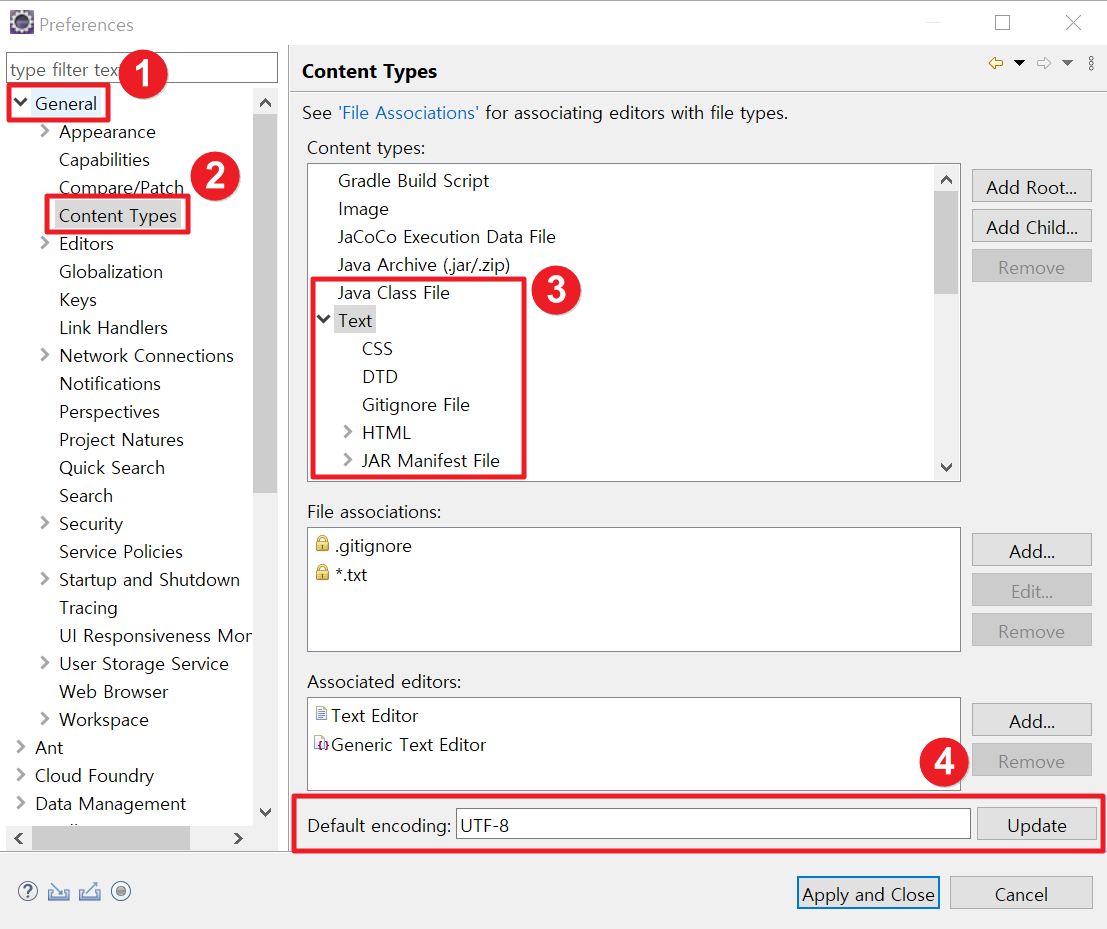The image size is (1107, 929).
Task: Select Java Class File content type
Action: point(394,292)
